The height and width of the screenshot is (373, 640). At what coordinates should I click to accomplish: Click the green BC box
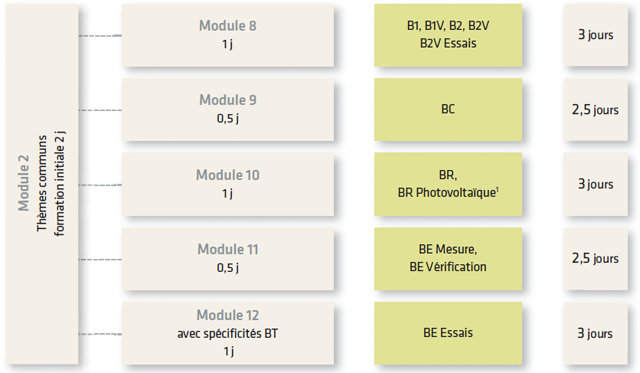point(448,110)
